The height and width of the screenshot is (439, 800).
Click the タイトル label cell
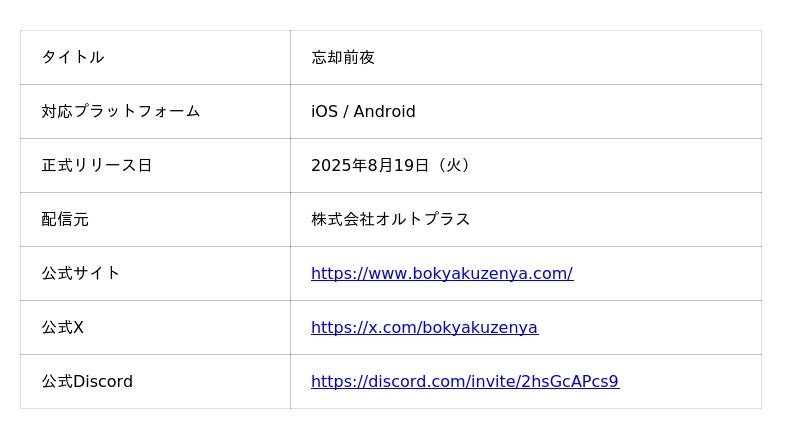pos(73,58)
